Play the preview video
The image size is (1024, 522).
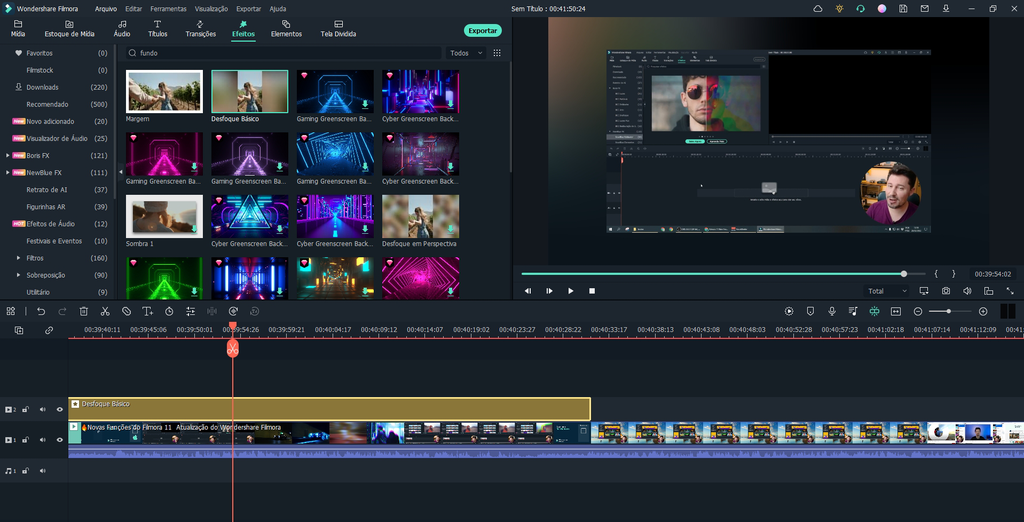point(571,291)
